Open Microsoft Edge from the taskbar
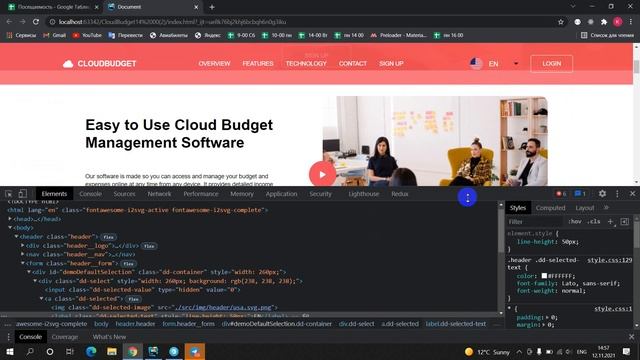The width and height of the screenshot is (640, 360). pyautogui.click(x=91, y=351)
